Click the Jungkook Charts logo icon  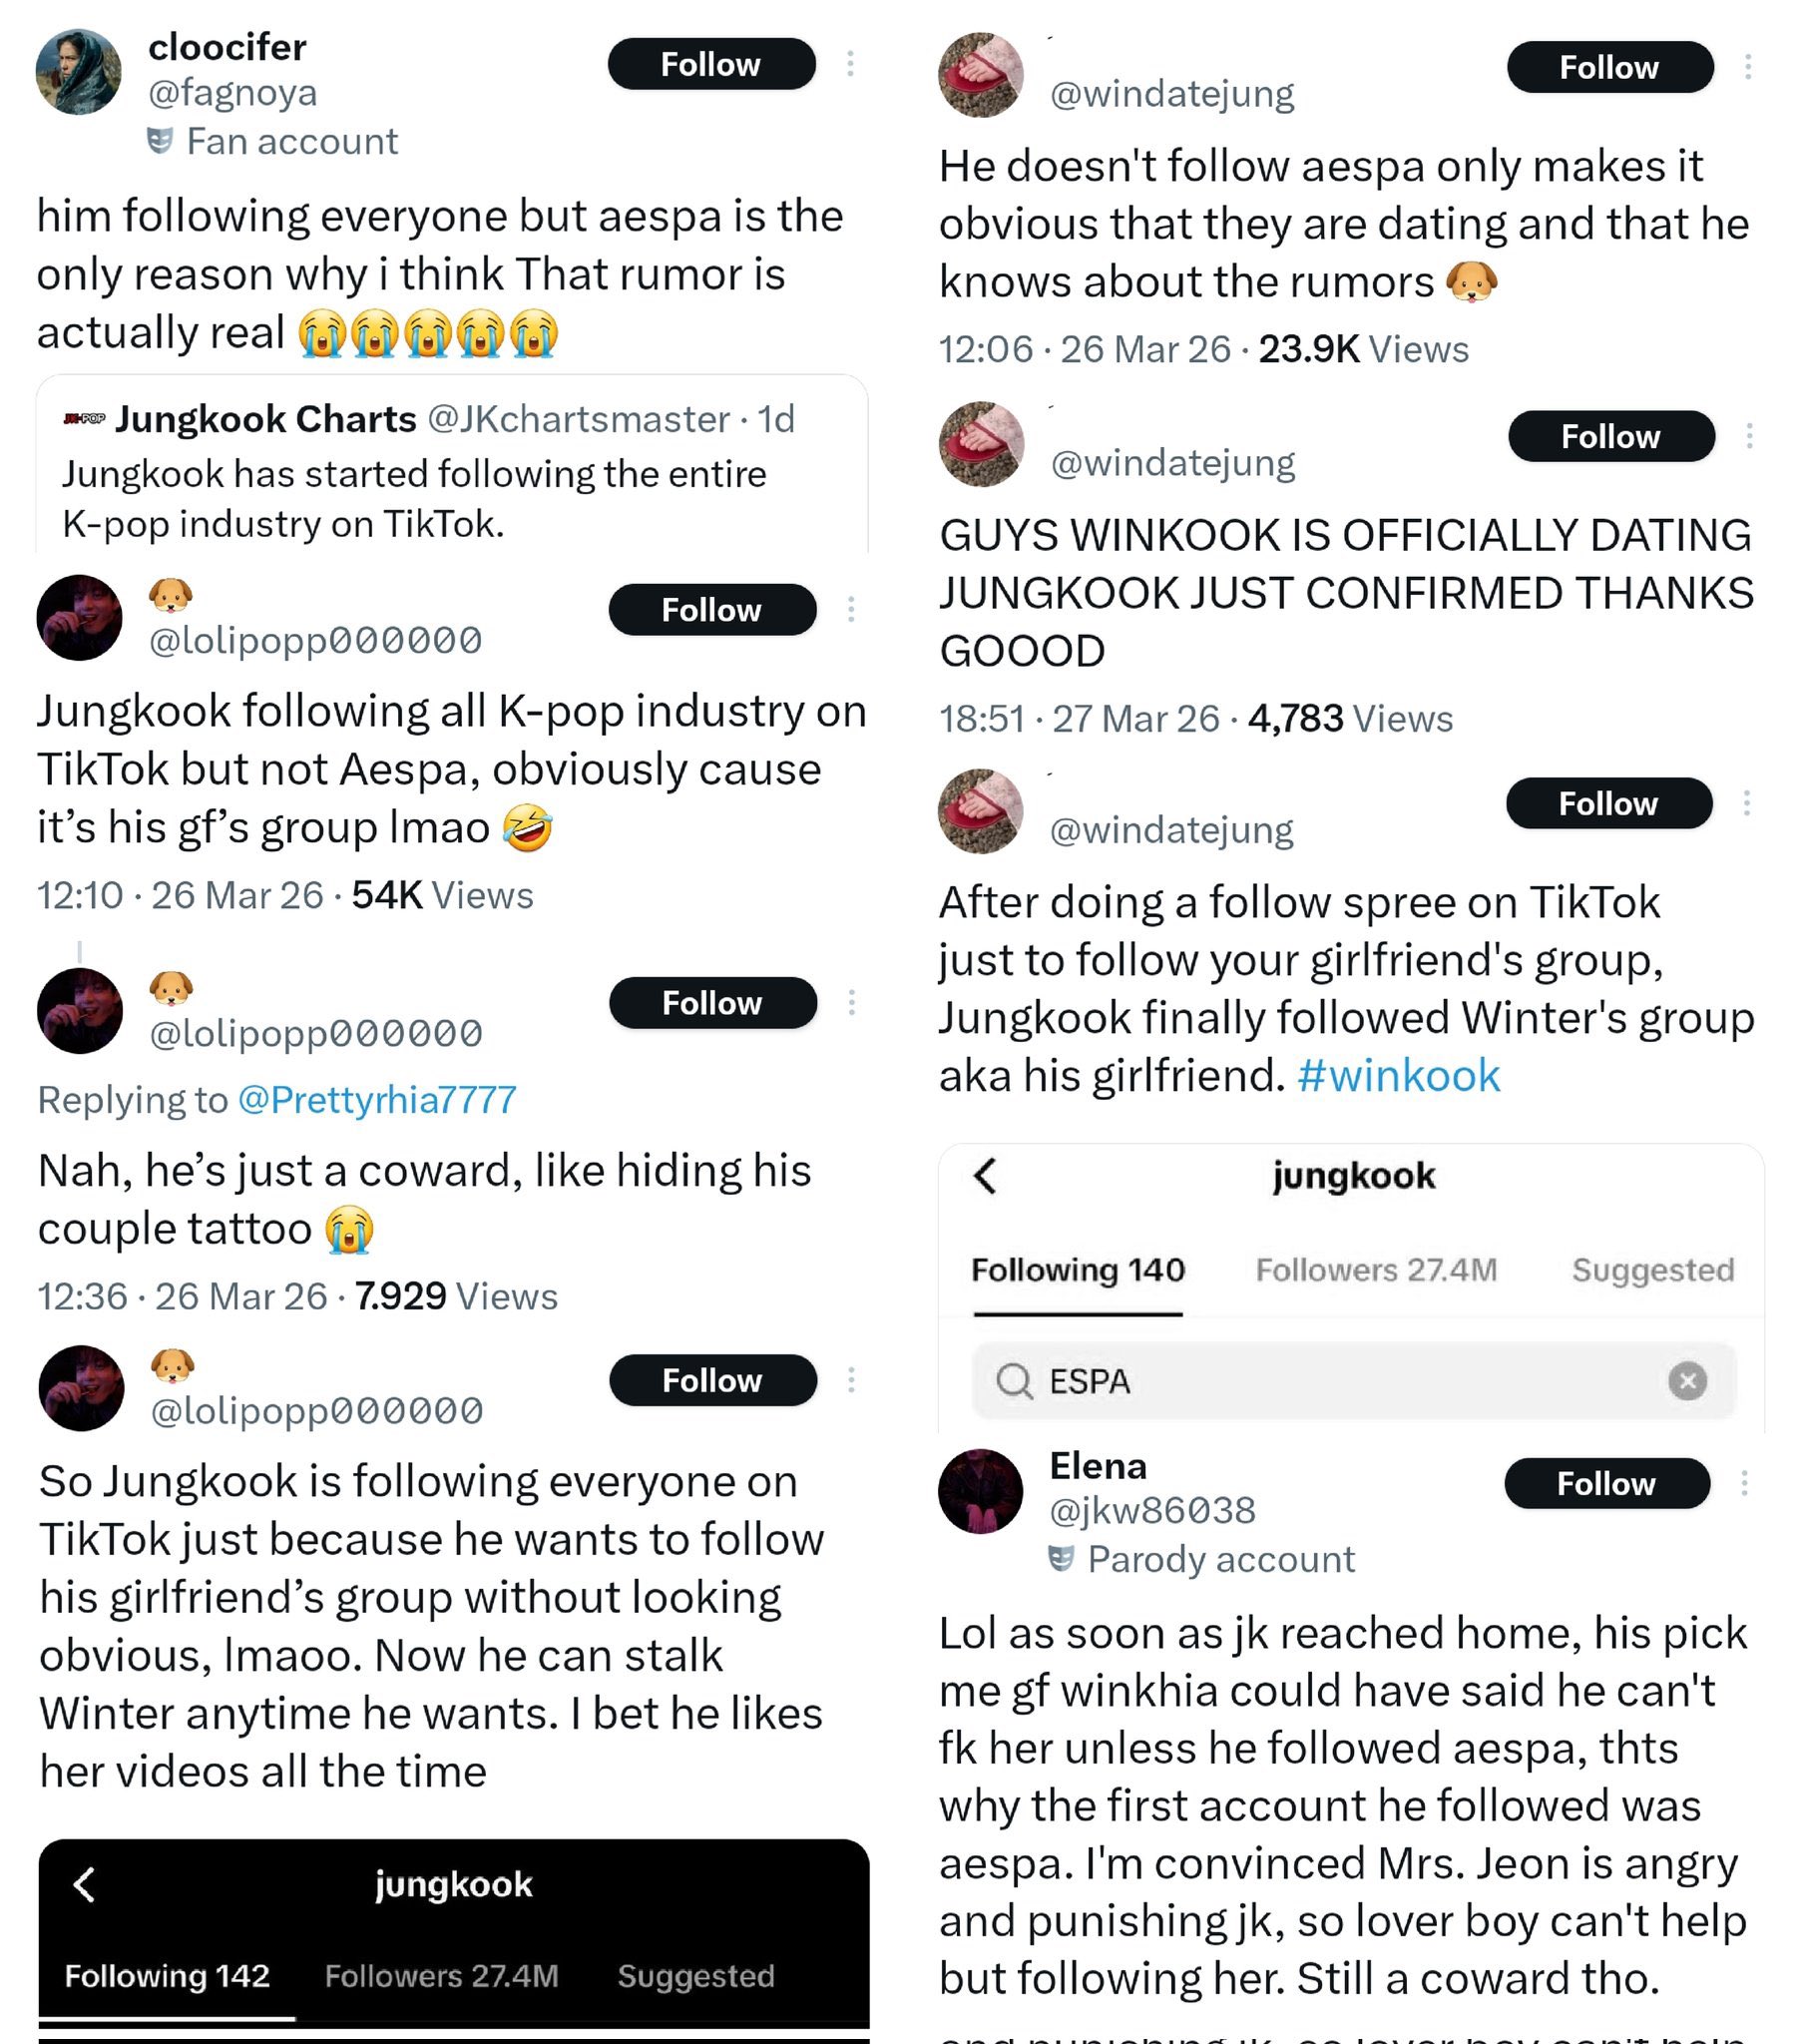[84, 419]
